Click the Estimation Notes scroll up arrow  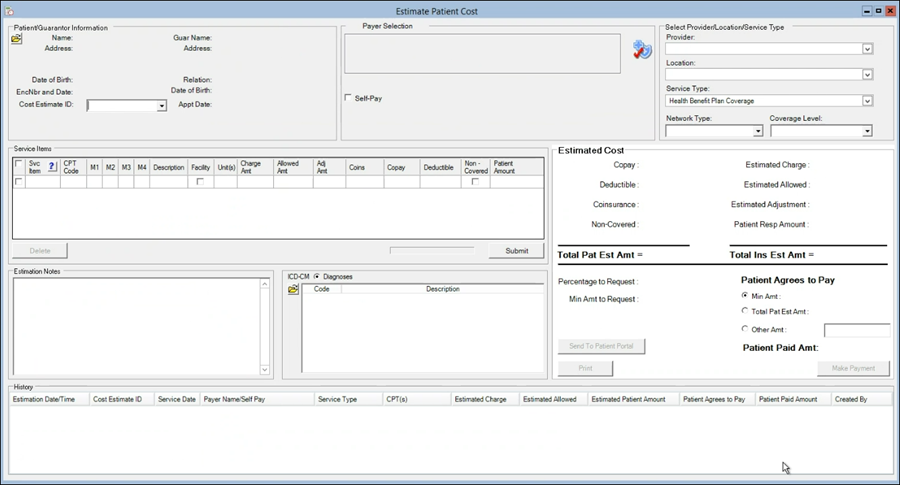pos(265,284)
